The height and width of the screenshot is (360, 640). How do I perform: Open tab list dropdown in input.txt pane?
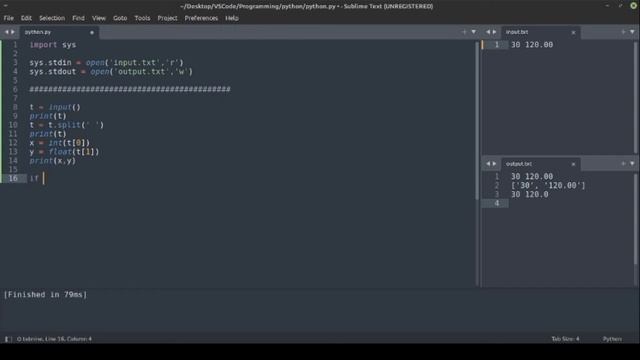[x=632, y=32]
